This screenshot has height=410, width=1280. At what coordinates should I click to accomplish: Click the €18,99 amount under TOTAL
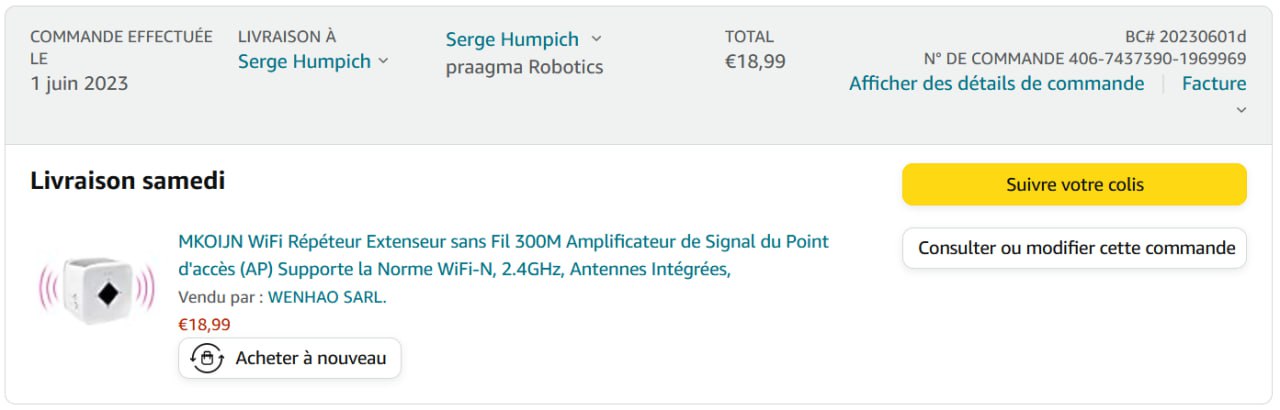(755, 62)
